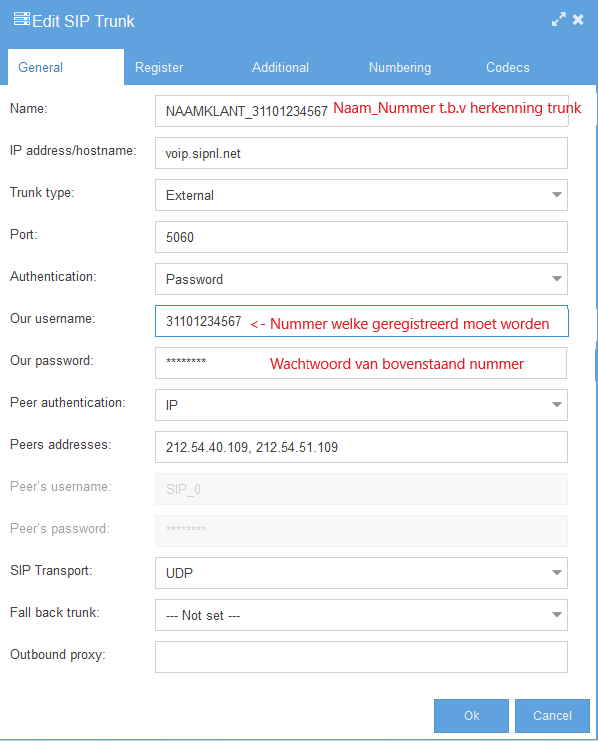Open the Authentication dropdown
Image resolution: width=598 pixels, height=741 pixels.
pyautogui.click(x=361, y=279)
